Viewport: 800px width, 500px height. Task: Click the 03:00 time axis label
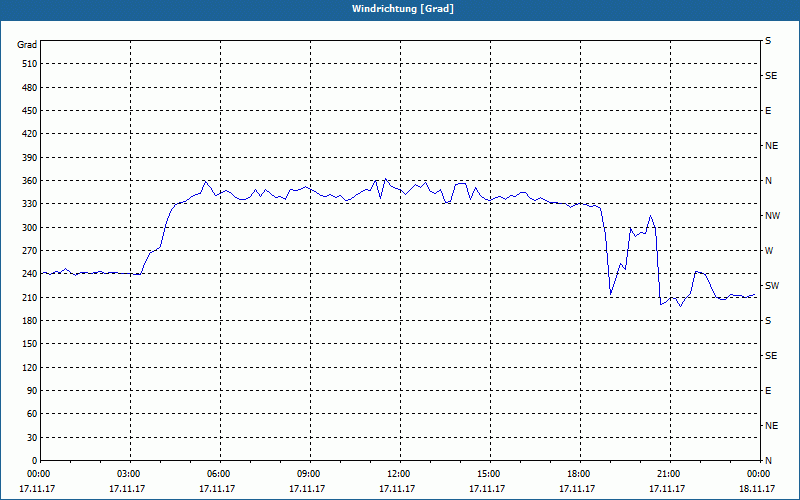tap(129, 474)
